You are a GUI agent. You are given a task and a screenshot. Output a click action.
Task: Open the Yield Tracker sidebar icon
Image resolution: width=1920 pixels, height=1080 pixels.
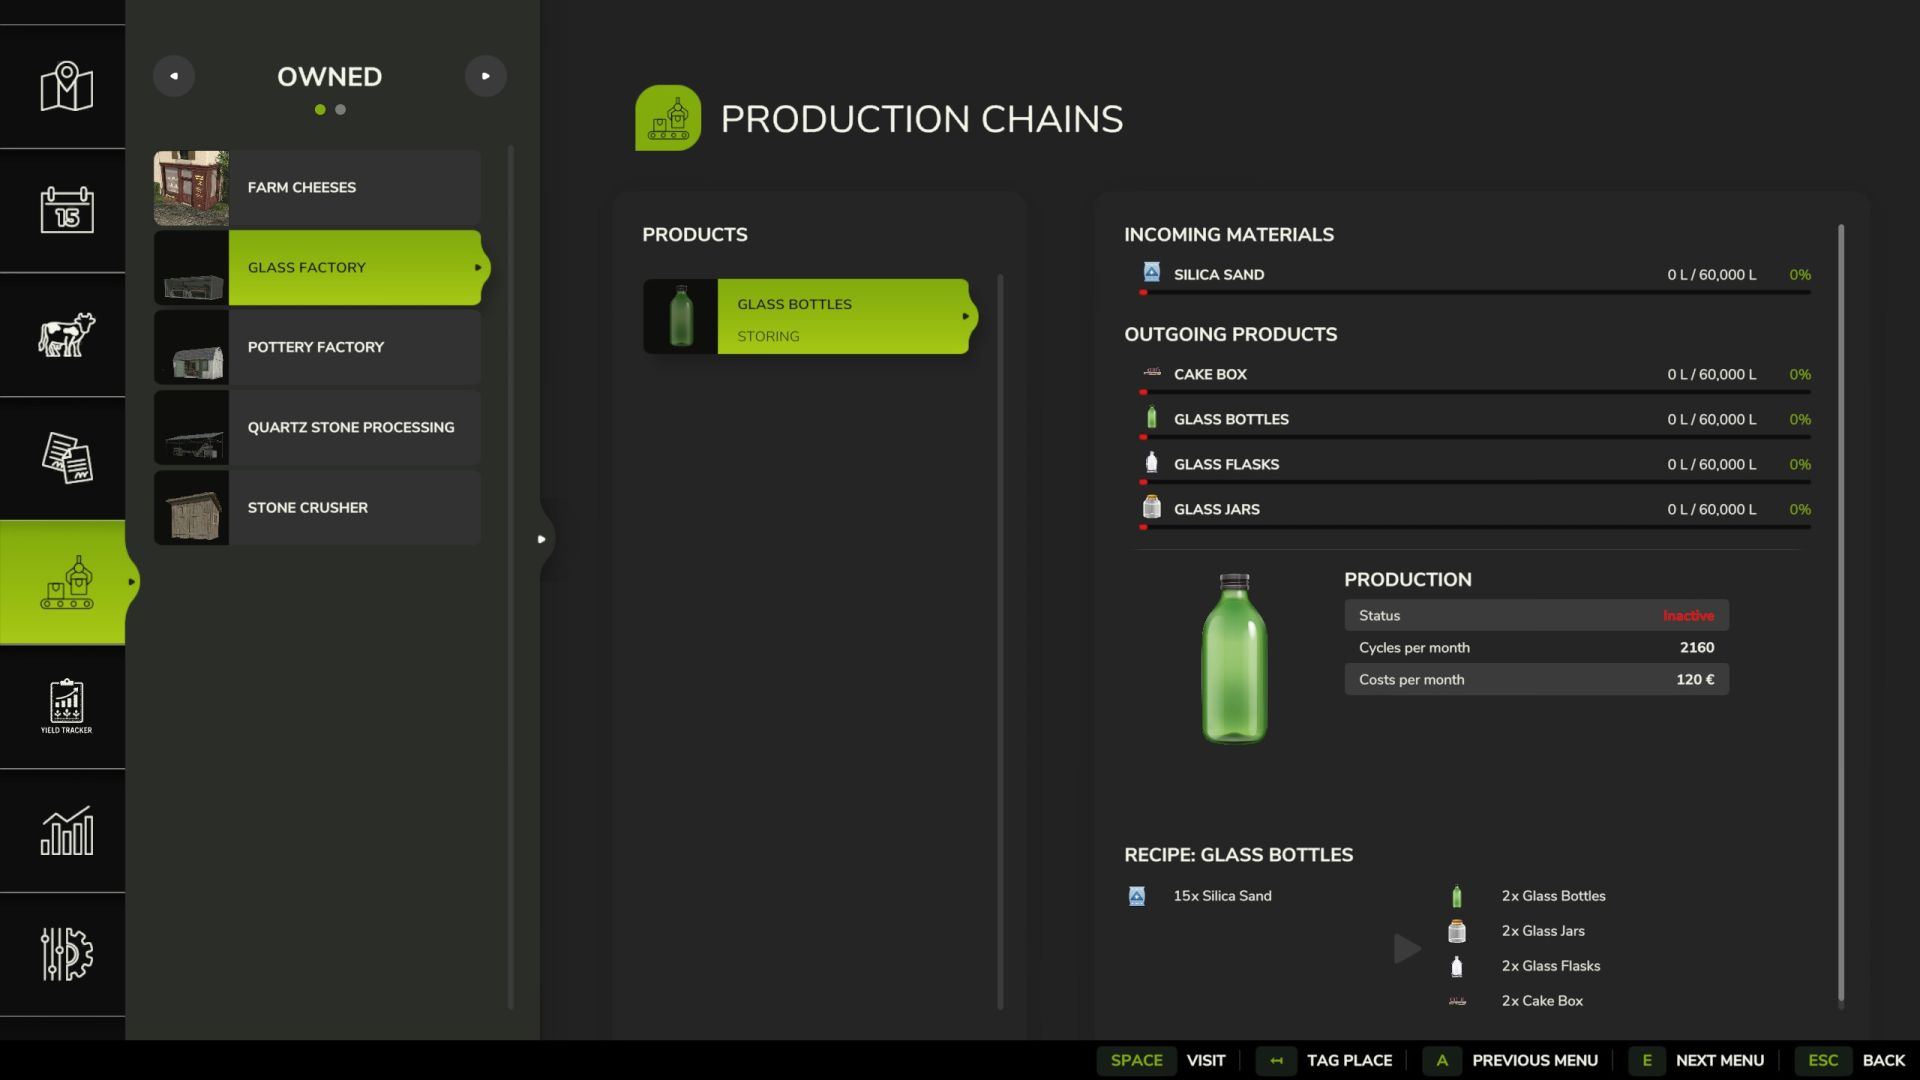[x=66, y=706]
